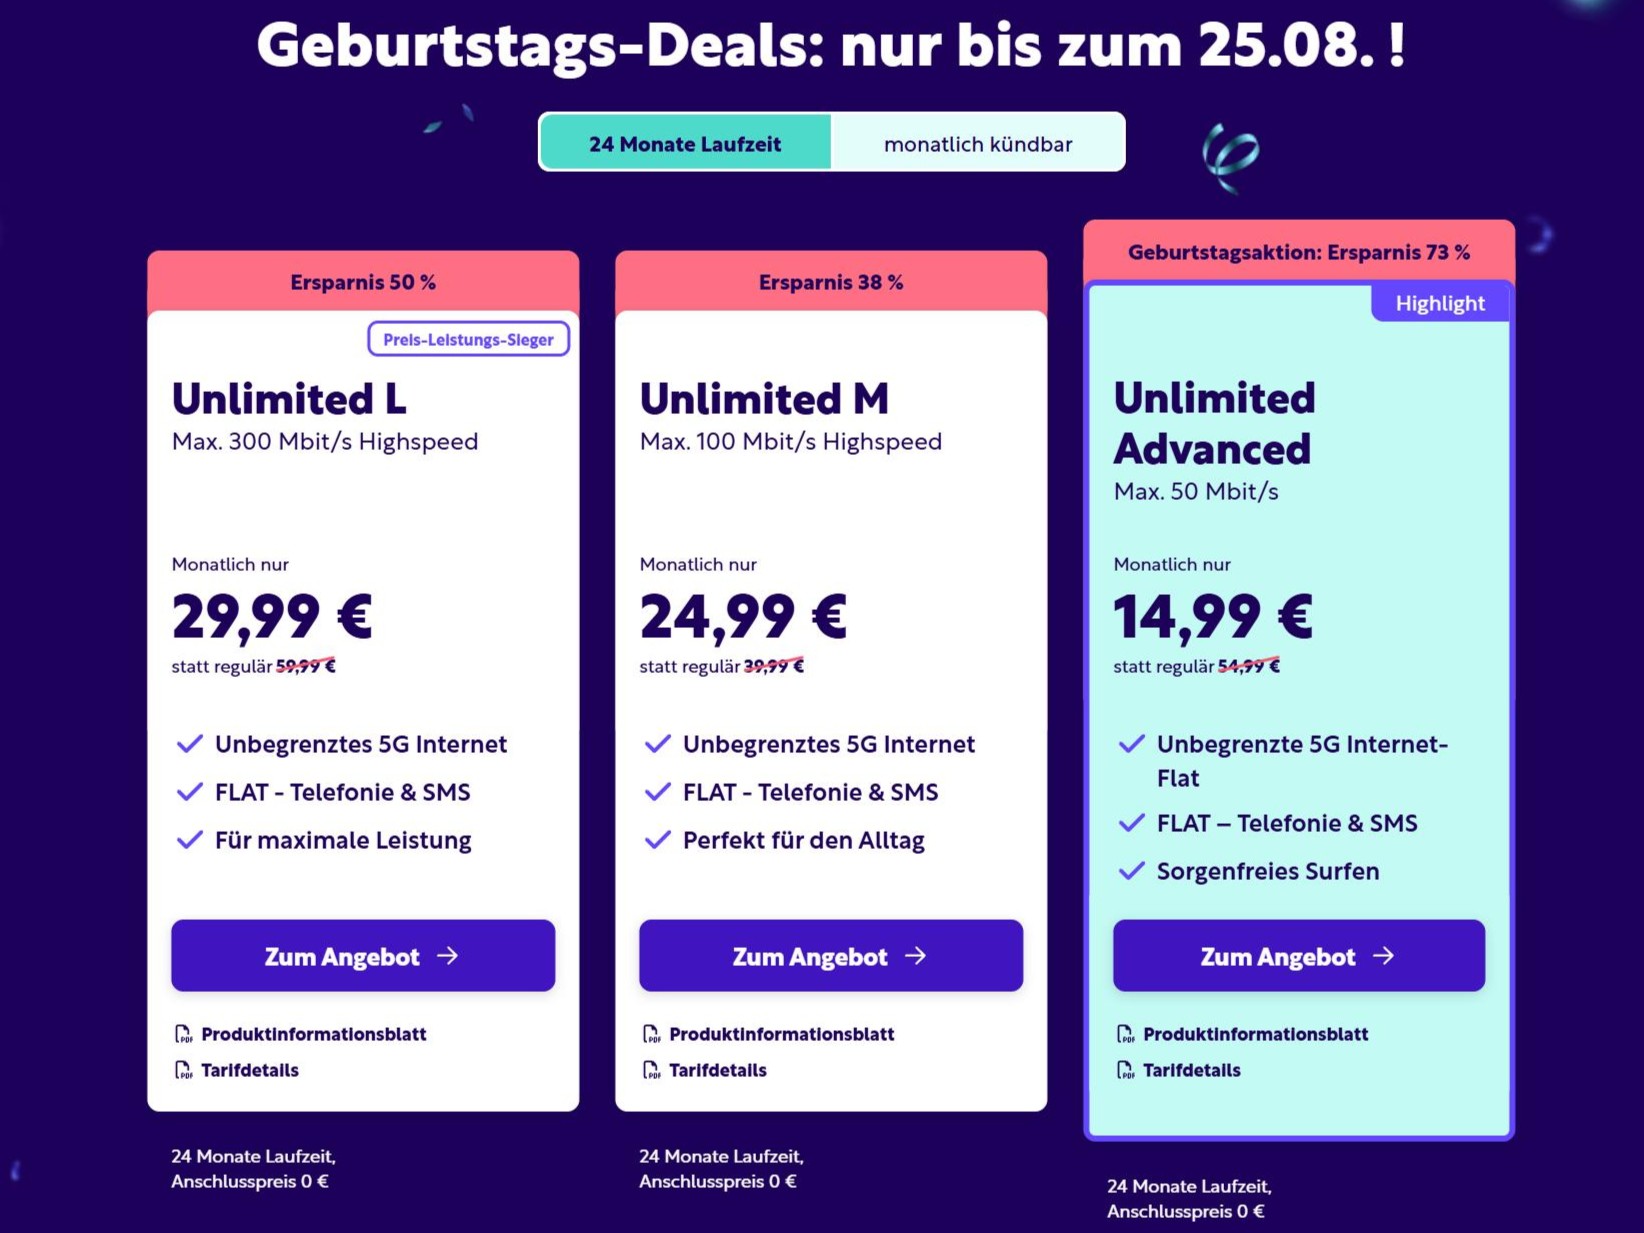Click PDF icon next to Unlimited L Tarifdetails
The image size is (1644, 1233).
(183, 1070)
